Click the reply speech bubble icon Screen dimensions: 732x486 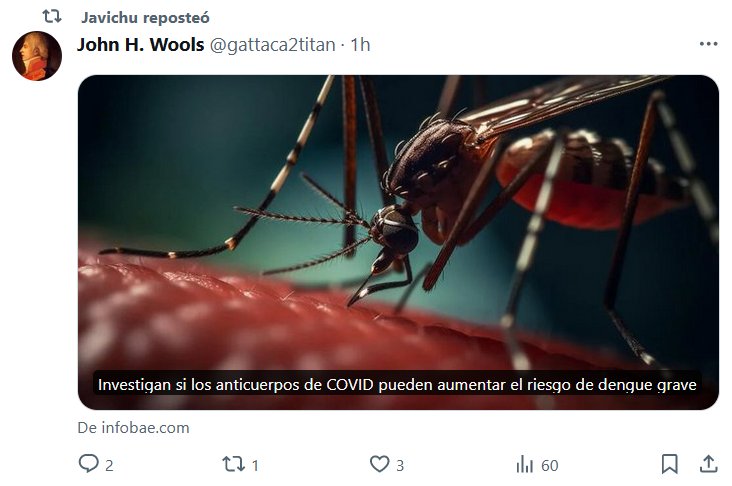[x=88, y=464]
